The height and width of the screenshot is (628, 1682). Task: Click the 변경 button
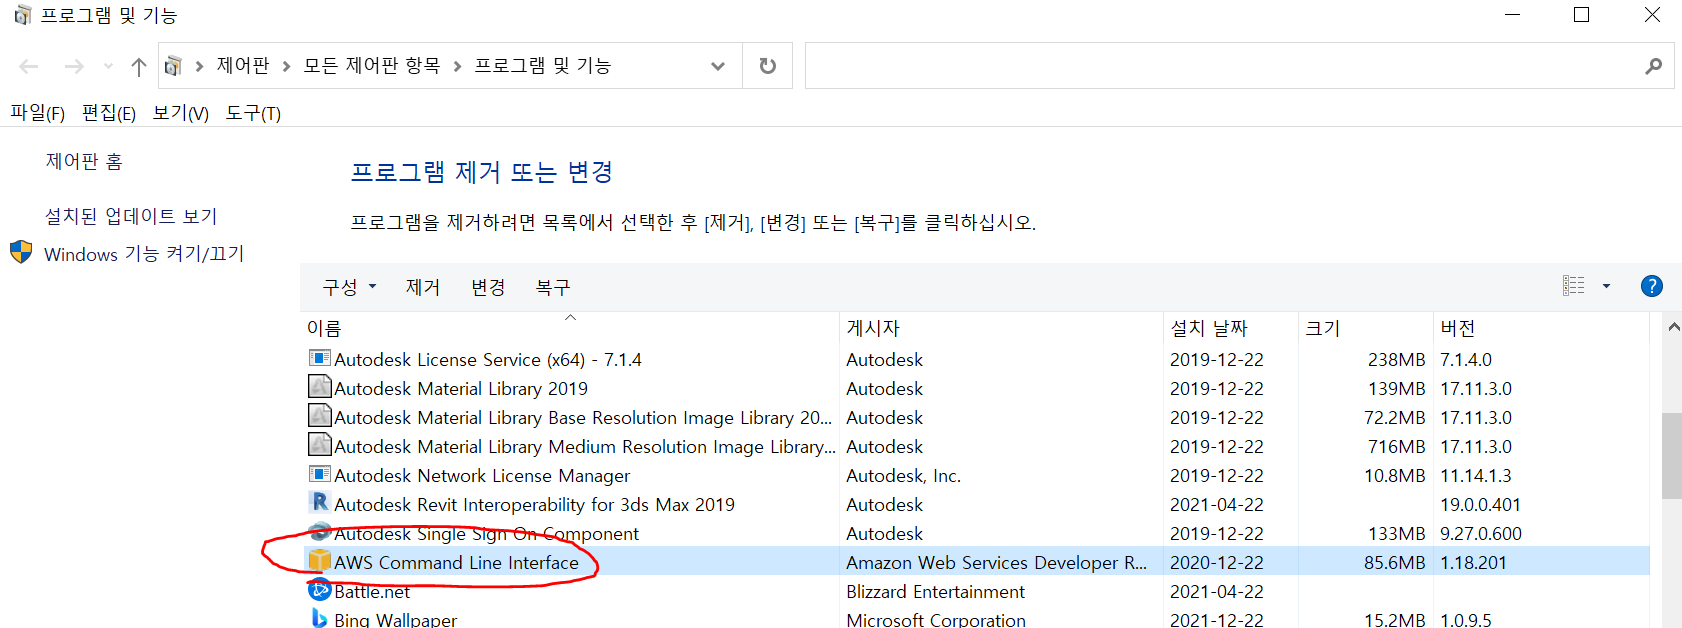click(488, 287)
